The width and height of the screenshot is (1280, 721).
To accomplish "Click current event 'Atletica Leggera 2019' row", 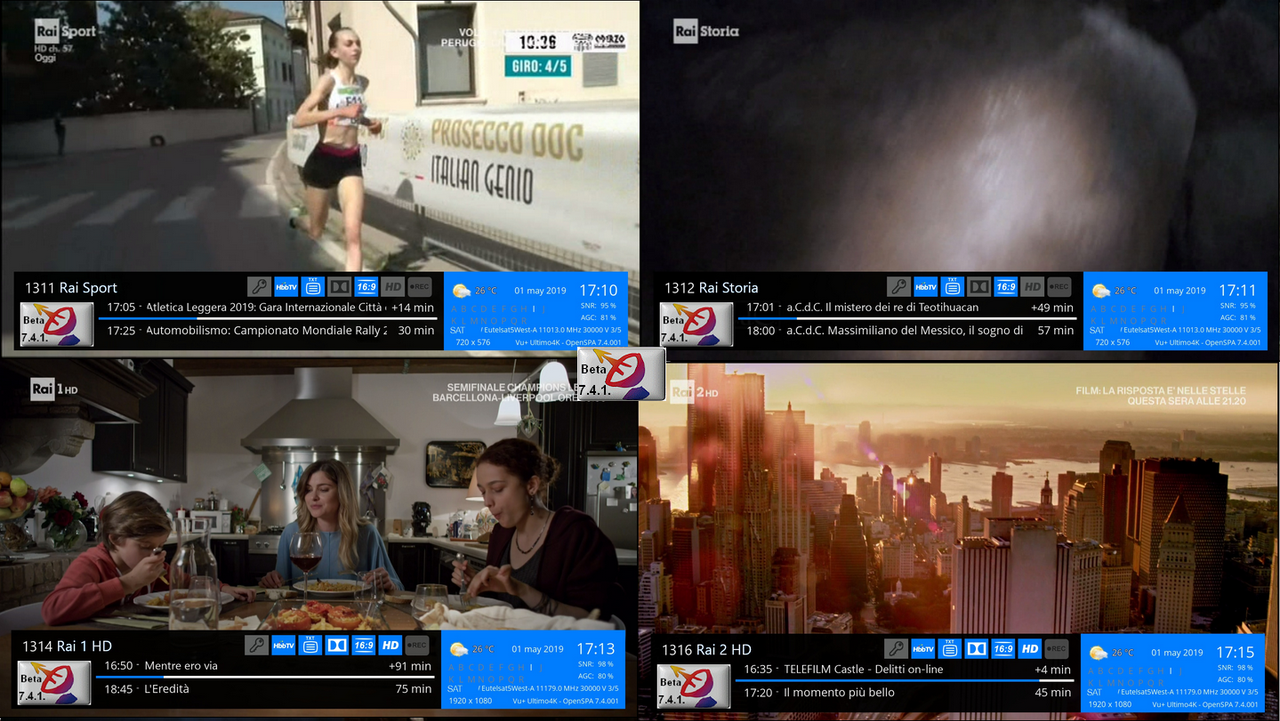I will pyautogui.click(x=270, y=307).
